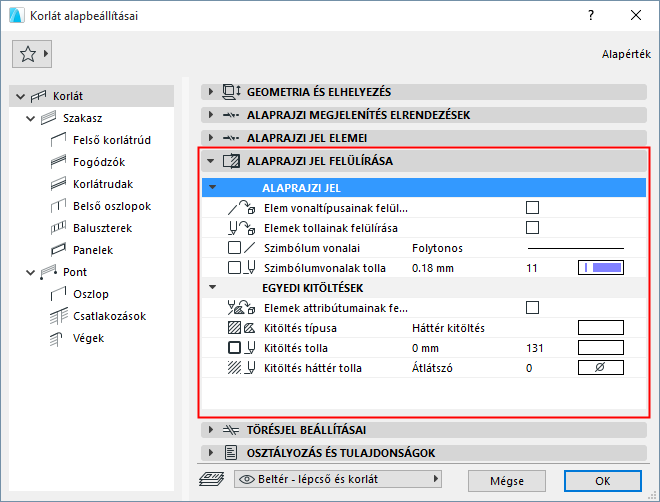This screenshot has height=502, width=660.
Task: Tick the Elemek attribútumainak felülírása checkbox
Action: tap(532, 308)
